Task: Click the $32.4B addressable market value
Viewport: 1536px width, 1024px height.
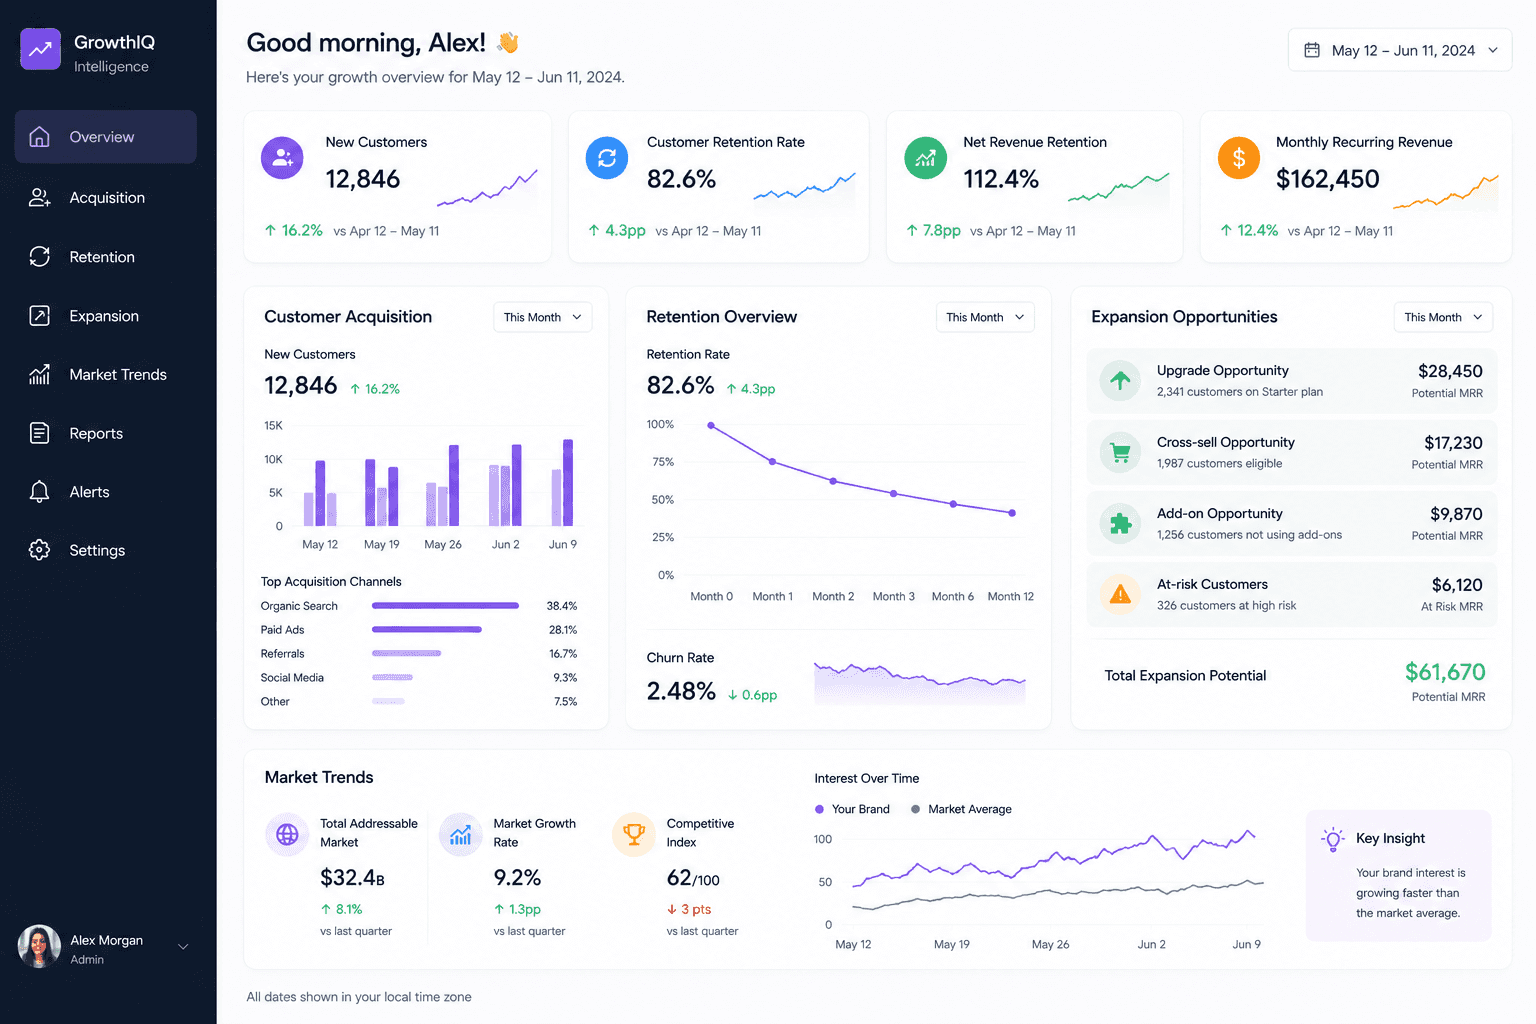Action: [x=352, y=878]
